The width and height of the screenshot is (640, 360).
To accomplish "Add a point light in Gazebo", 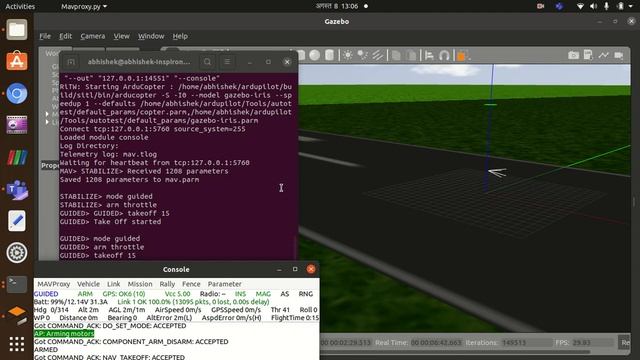I will tap(348, 55).
